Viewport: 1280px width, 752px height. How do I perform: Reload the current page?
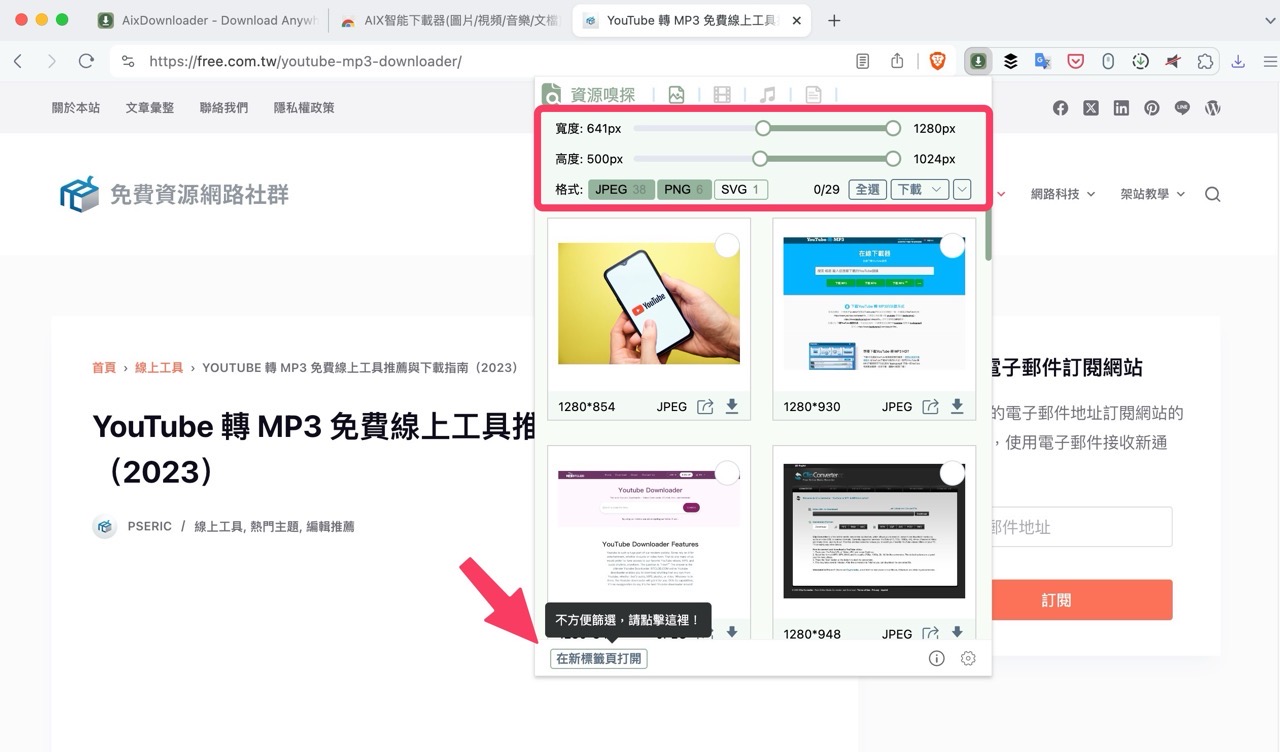(x=86, y=61)
